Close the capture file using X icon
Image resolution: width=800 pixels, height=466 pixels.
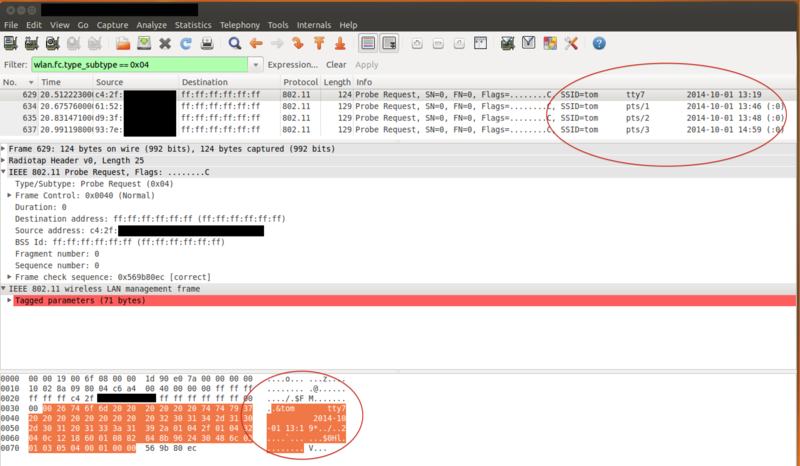(x=165, y=44)
